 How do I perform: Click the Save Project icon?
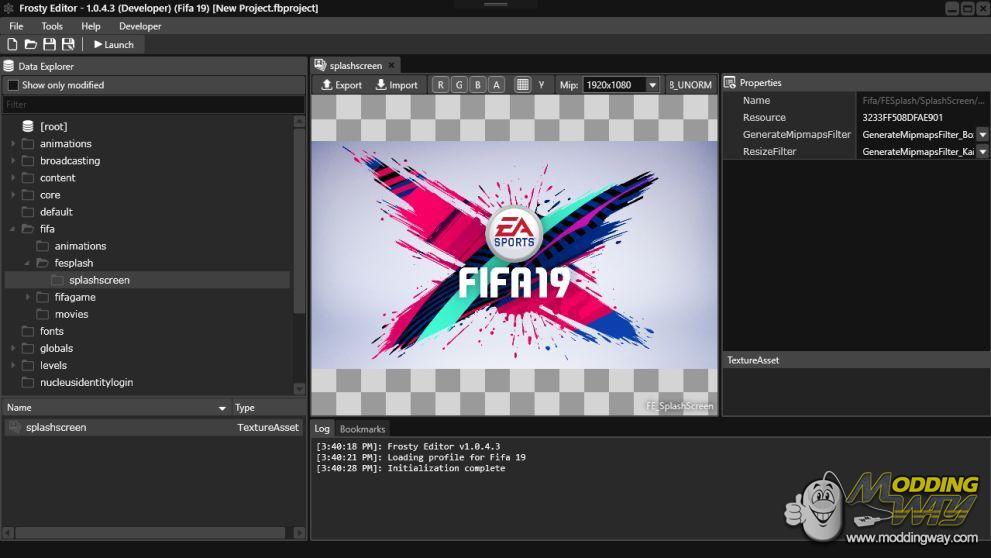pos(49,44)
